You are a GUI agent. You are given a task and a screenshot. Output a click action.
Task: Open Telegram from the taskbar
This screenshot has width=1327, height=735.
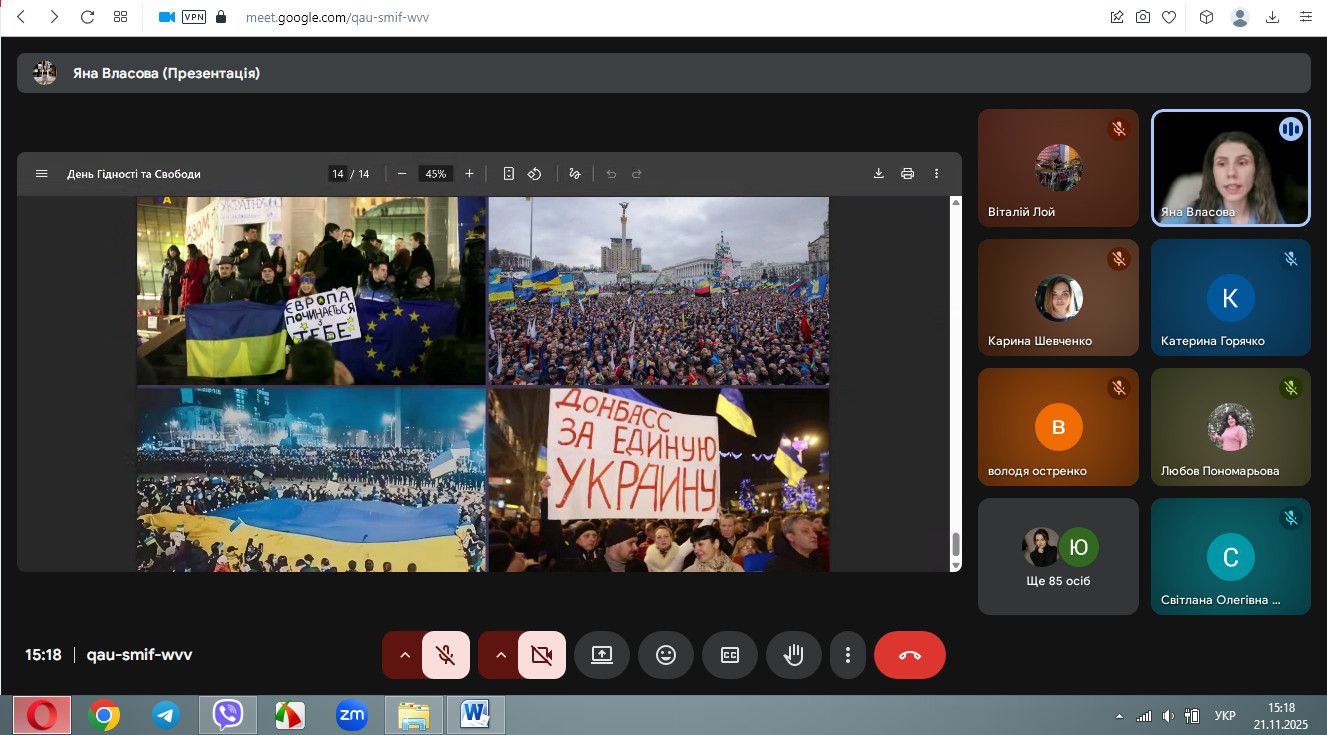pyautogui.click(x=166, y=715)
